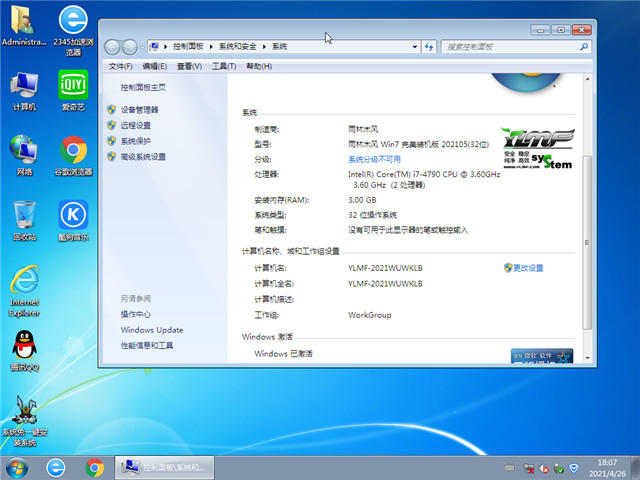Click the vertical scrollbar thumb

click(587, 242)
